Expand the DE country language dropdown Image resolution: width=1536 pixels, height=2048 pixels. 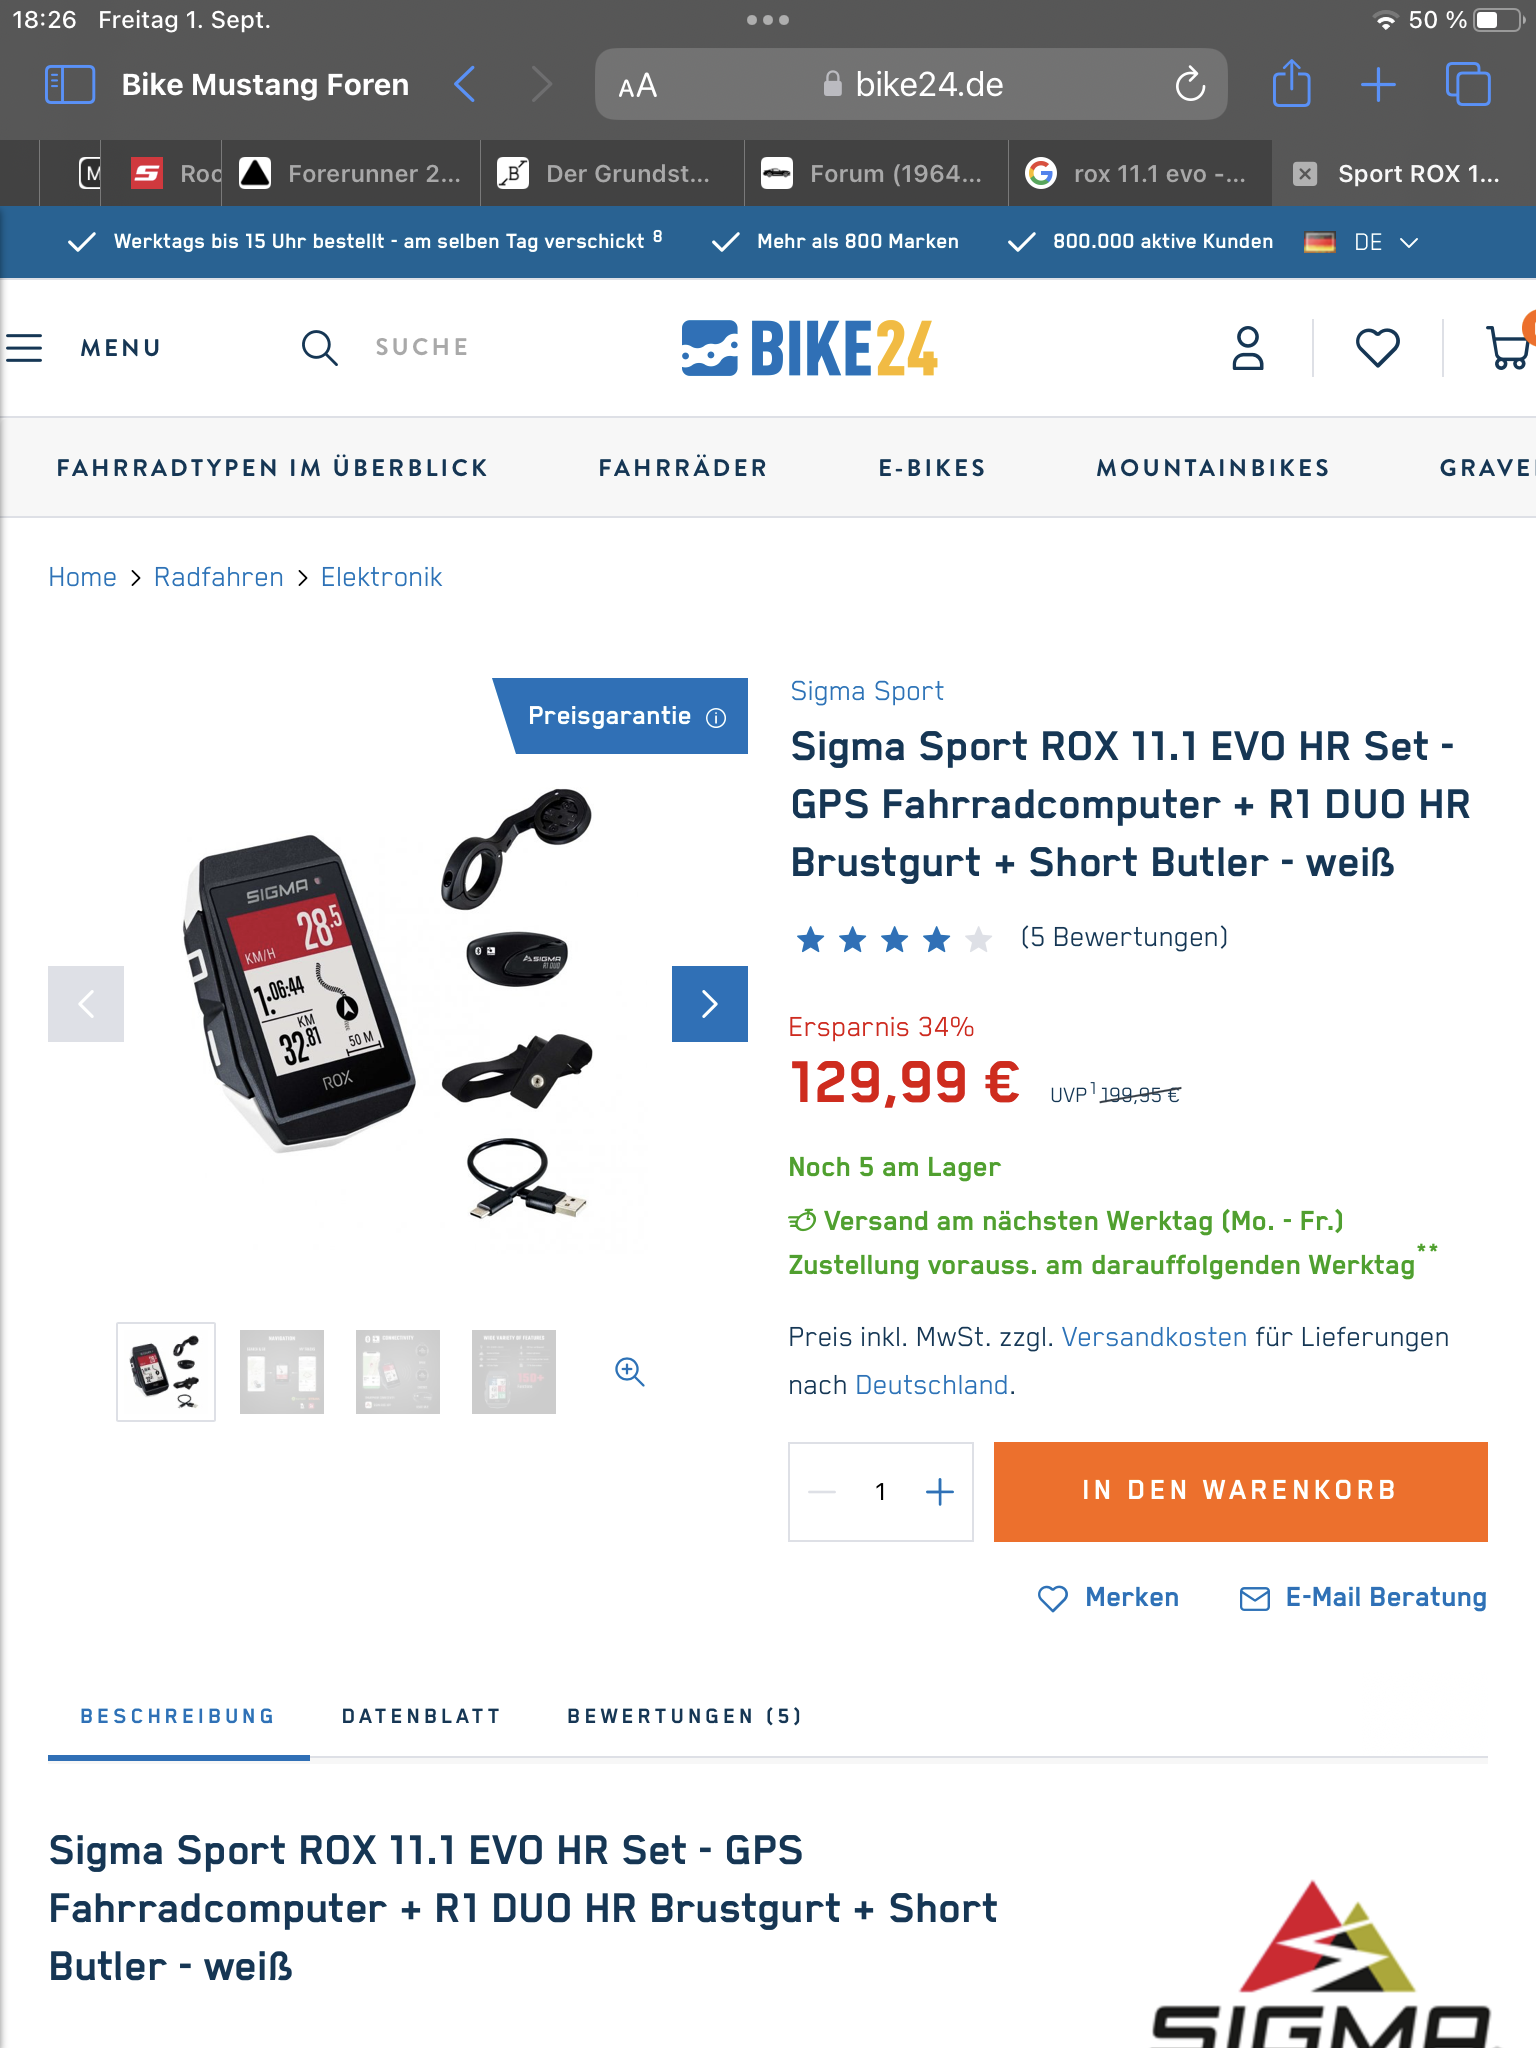1361,242
